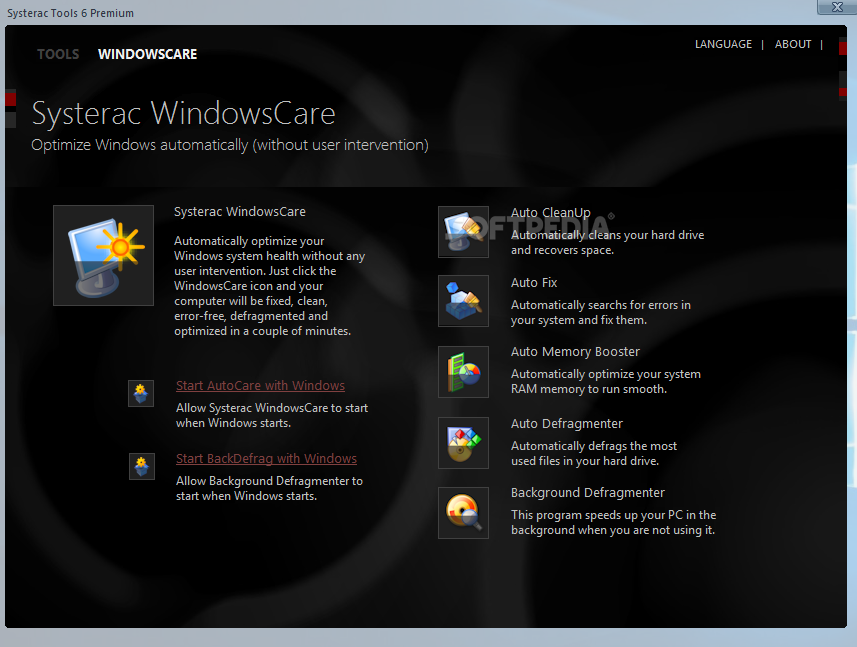Click the Systerac WindowsCare subtitle above description
The height and width of the screenshot is (647, 857).
[x=240, y=212]
